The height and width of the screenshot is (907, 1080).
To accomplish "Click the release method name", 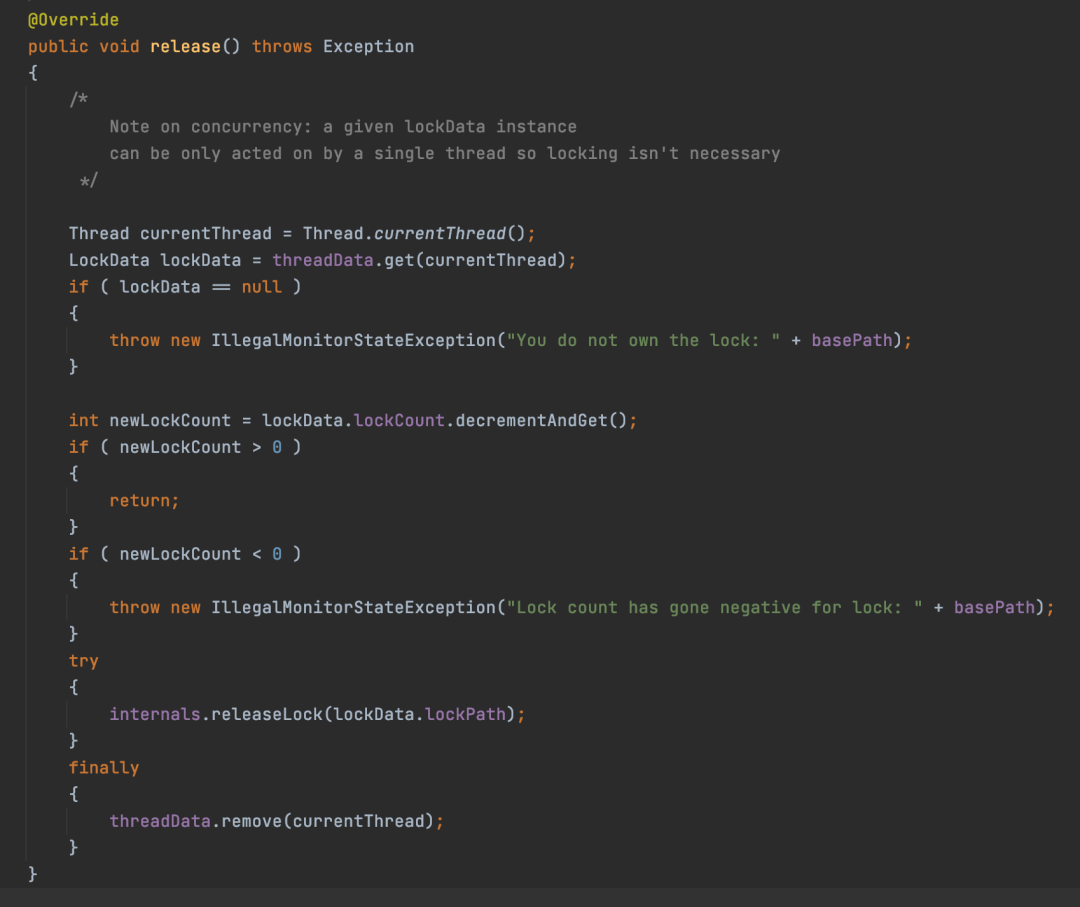I will pos(185,47).
